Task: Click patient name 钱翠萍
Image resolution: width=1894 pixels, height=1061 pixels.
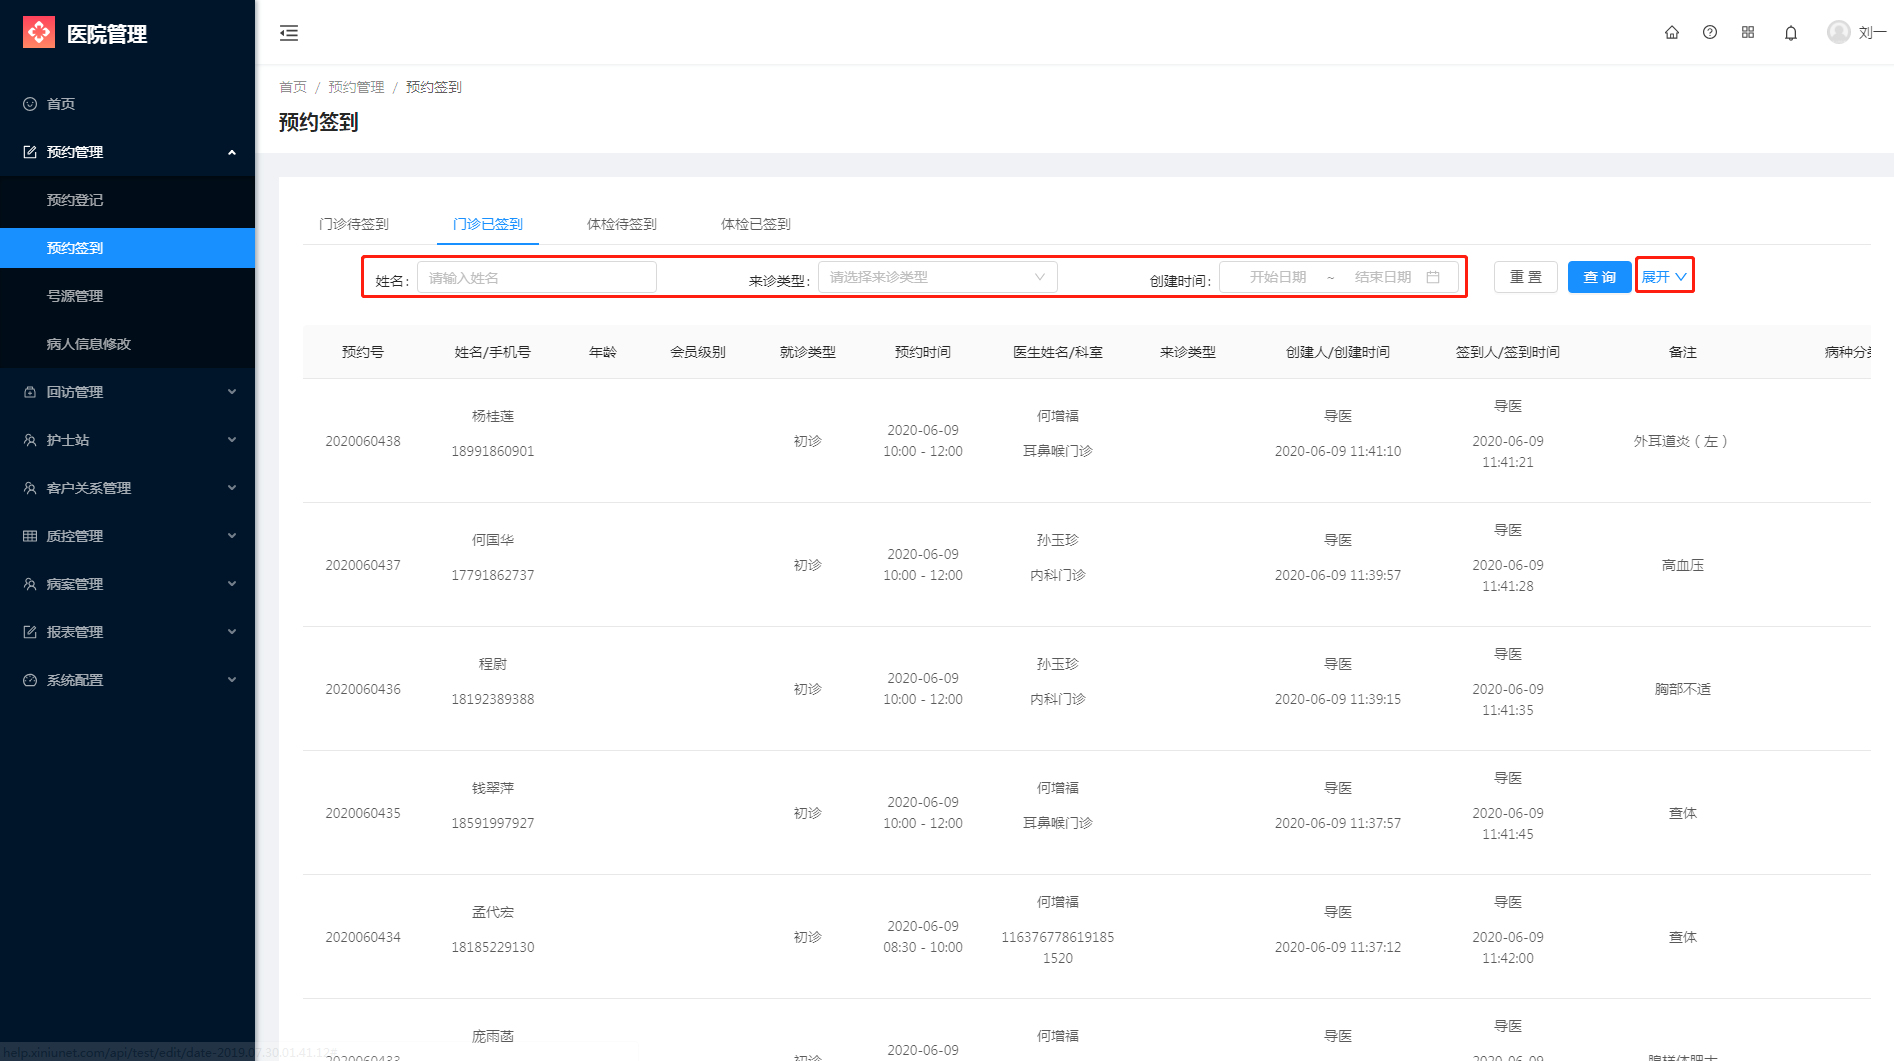Action: point(493,788)
